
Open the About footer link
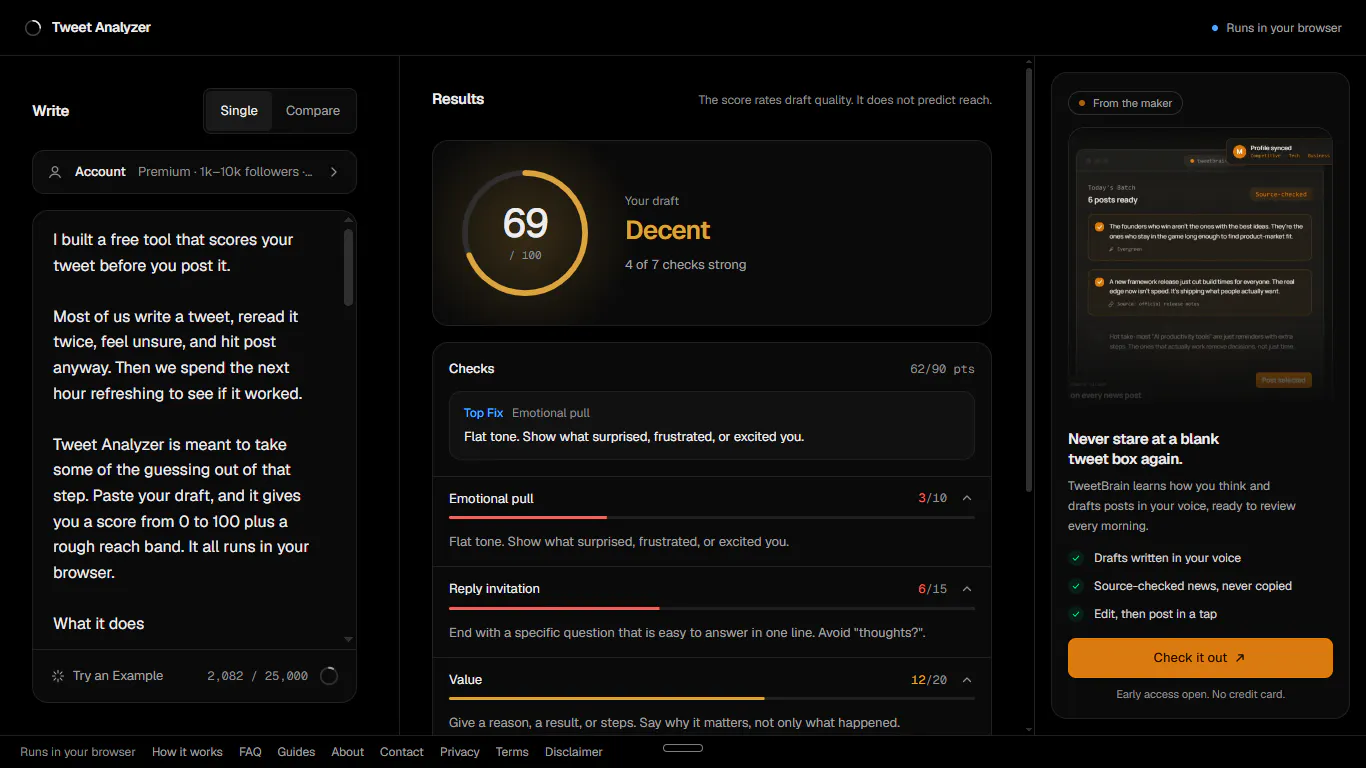click(348, 752)
